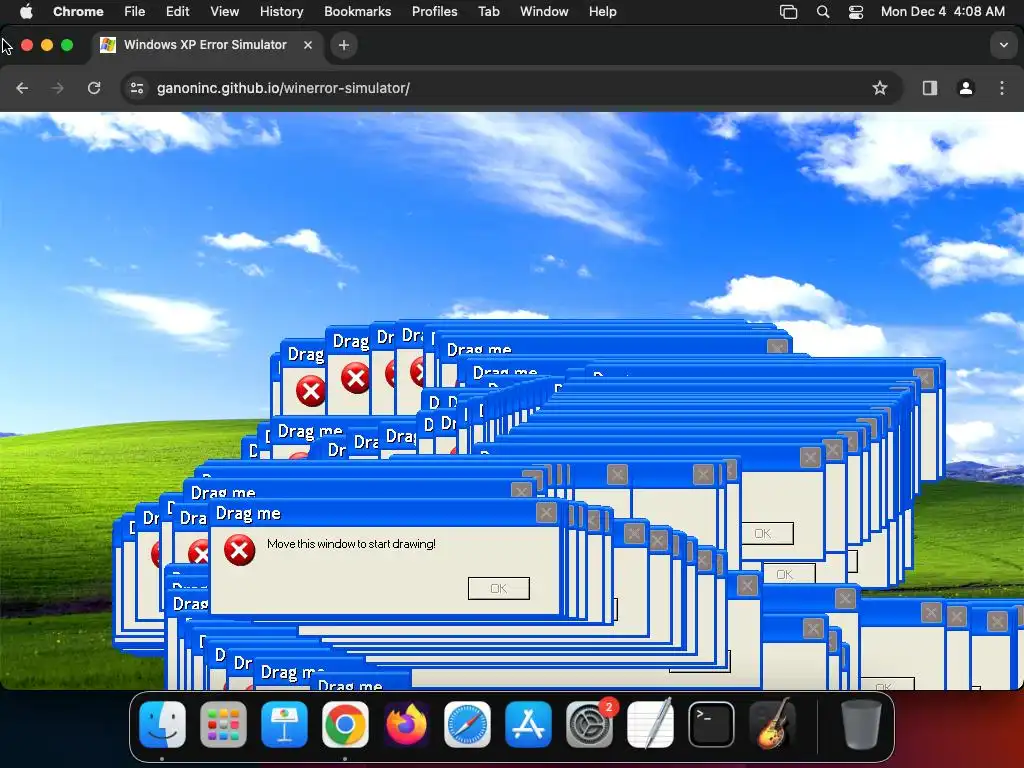1024x768 pixels.
Task: Open Finder from the dock
Action: 163,724
